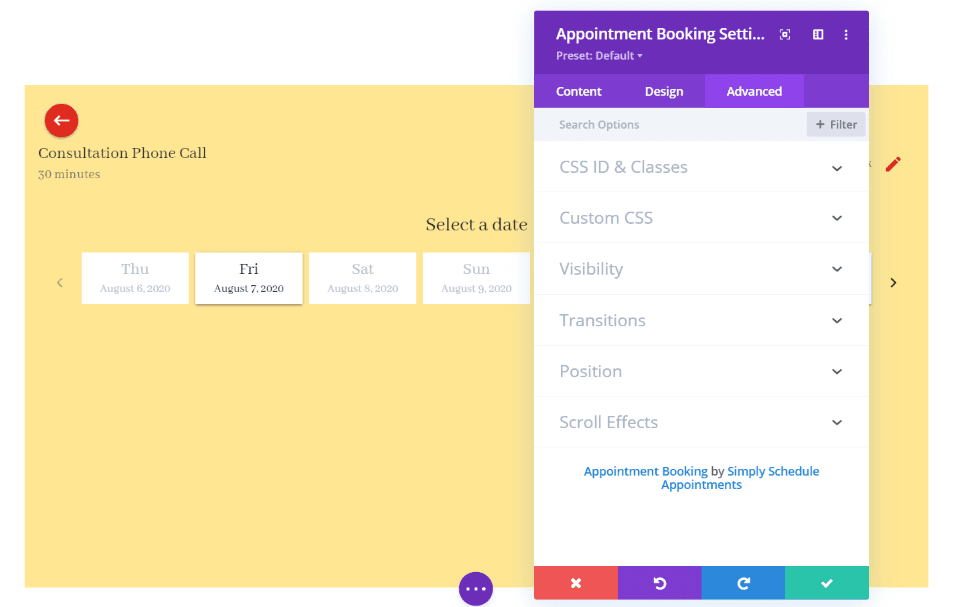Open the purple ellipsis page settings
Screen dimensions: 960x607
coord(476,588)
